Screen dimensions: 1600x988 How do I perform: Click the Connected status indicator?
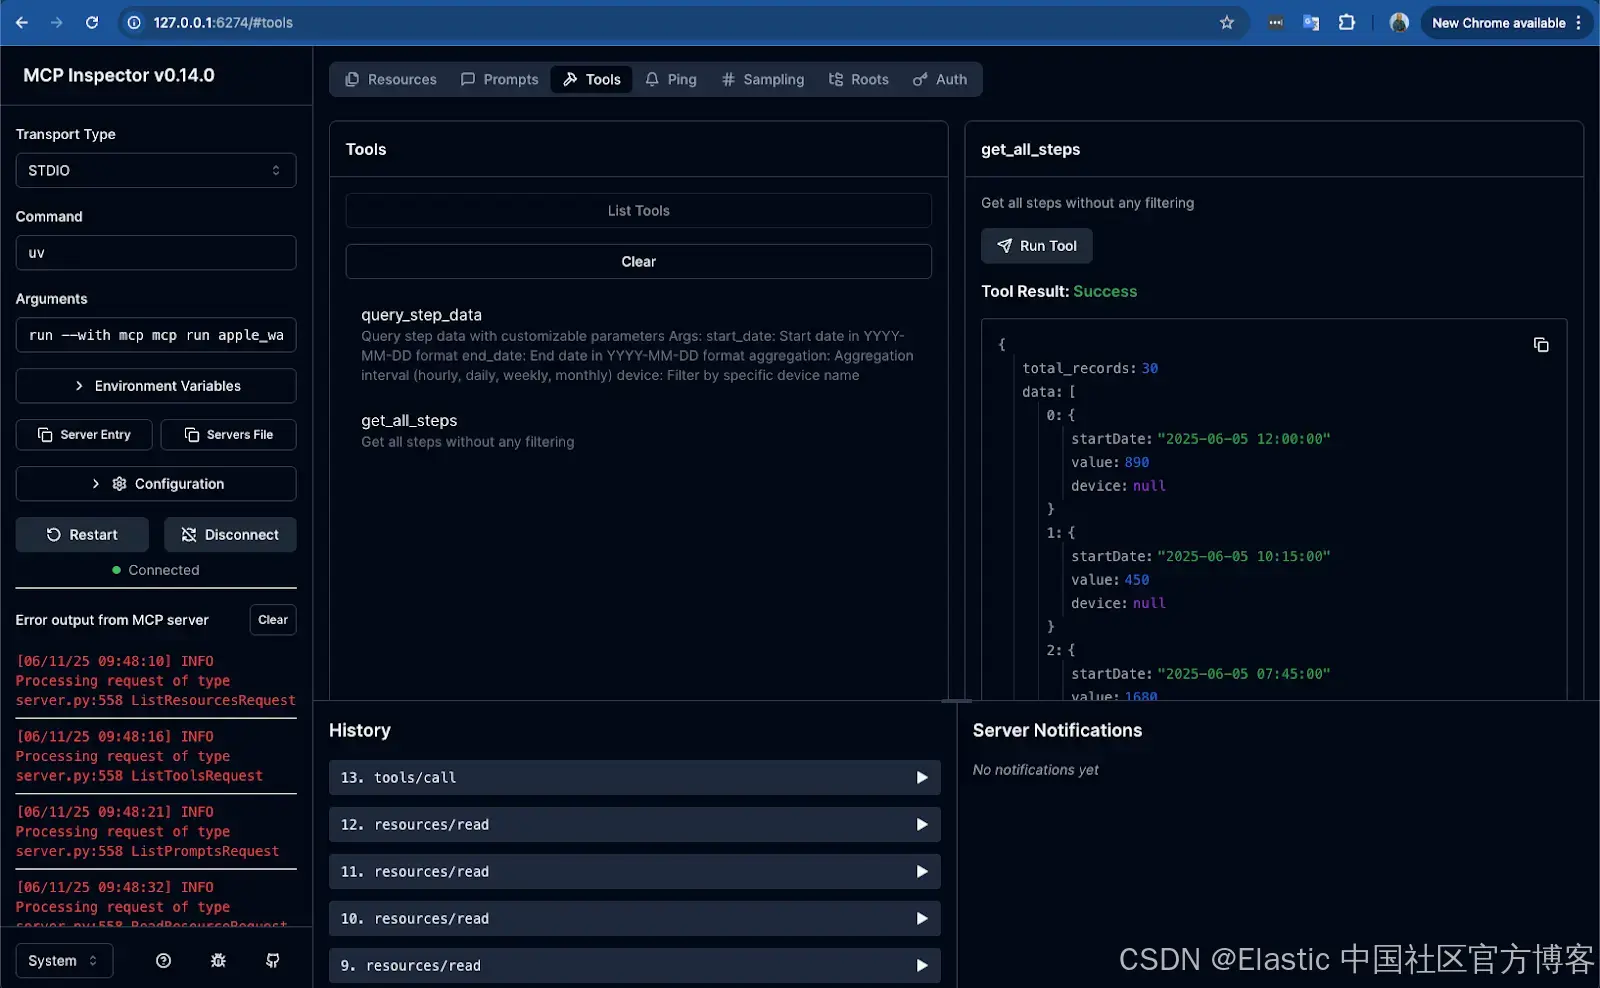tap(156, 570)
